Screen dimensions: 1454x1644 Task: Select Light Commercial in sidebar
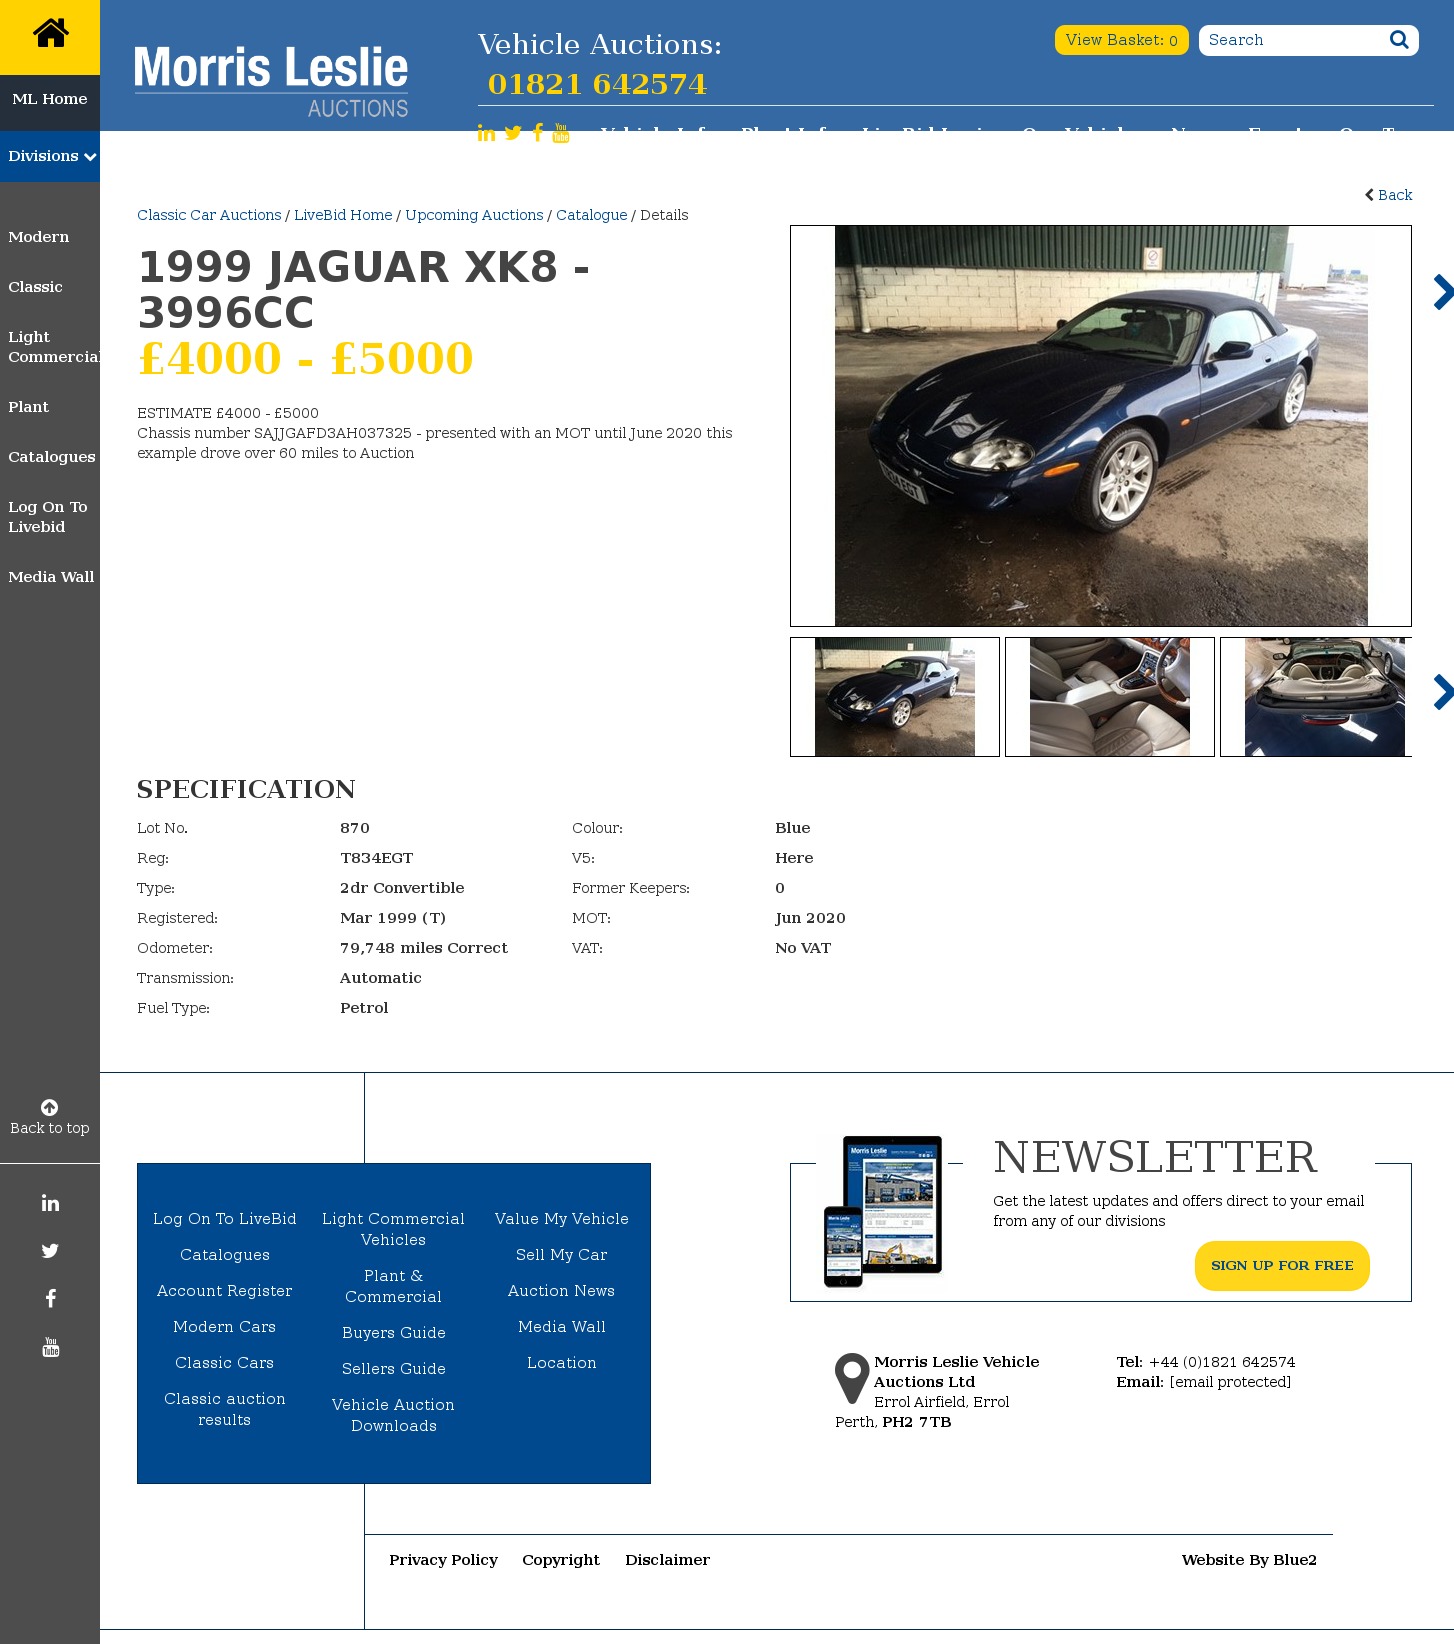pos(54,347)
